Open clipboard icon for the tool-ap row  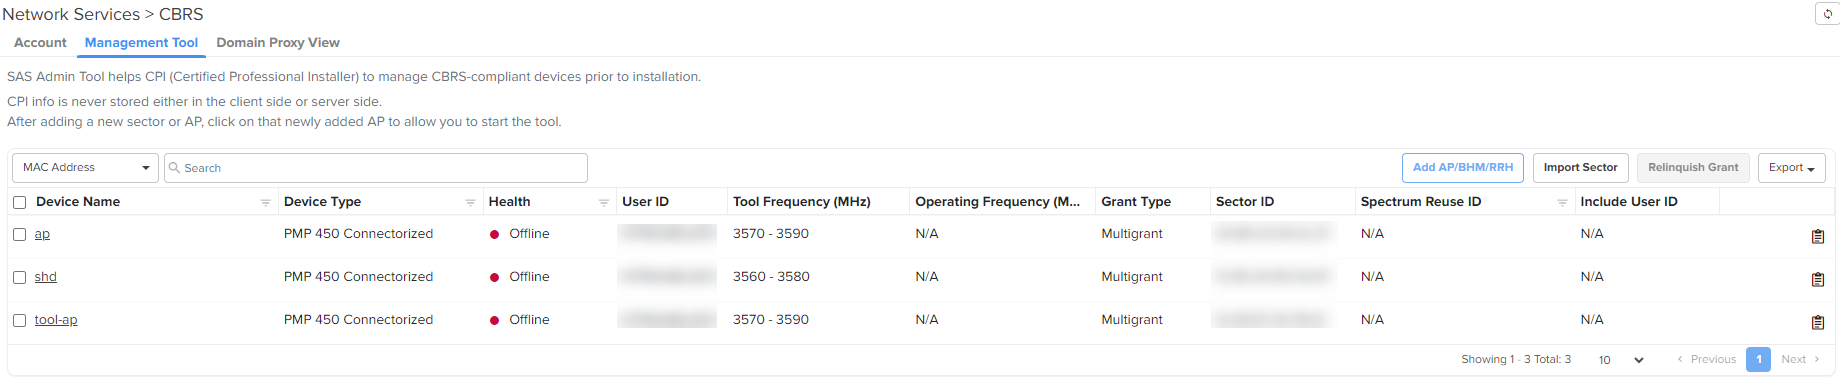click(1818, 323)
